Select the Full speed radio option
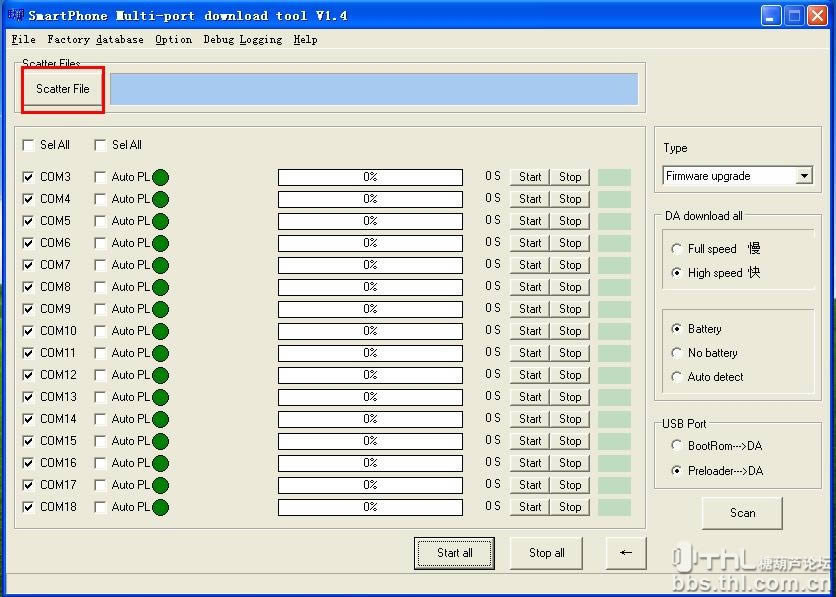Viewport: 836px width, 597px height. 678,249
